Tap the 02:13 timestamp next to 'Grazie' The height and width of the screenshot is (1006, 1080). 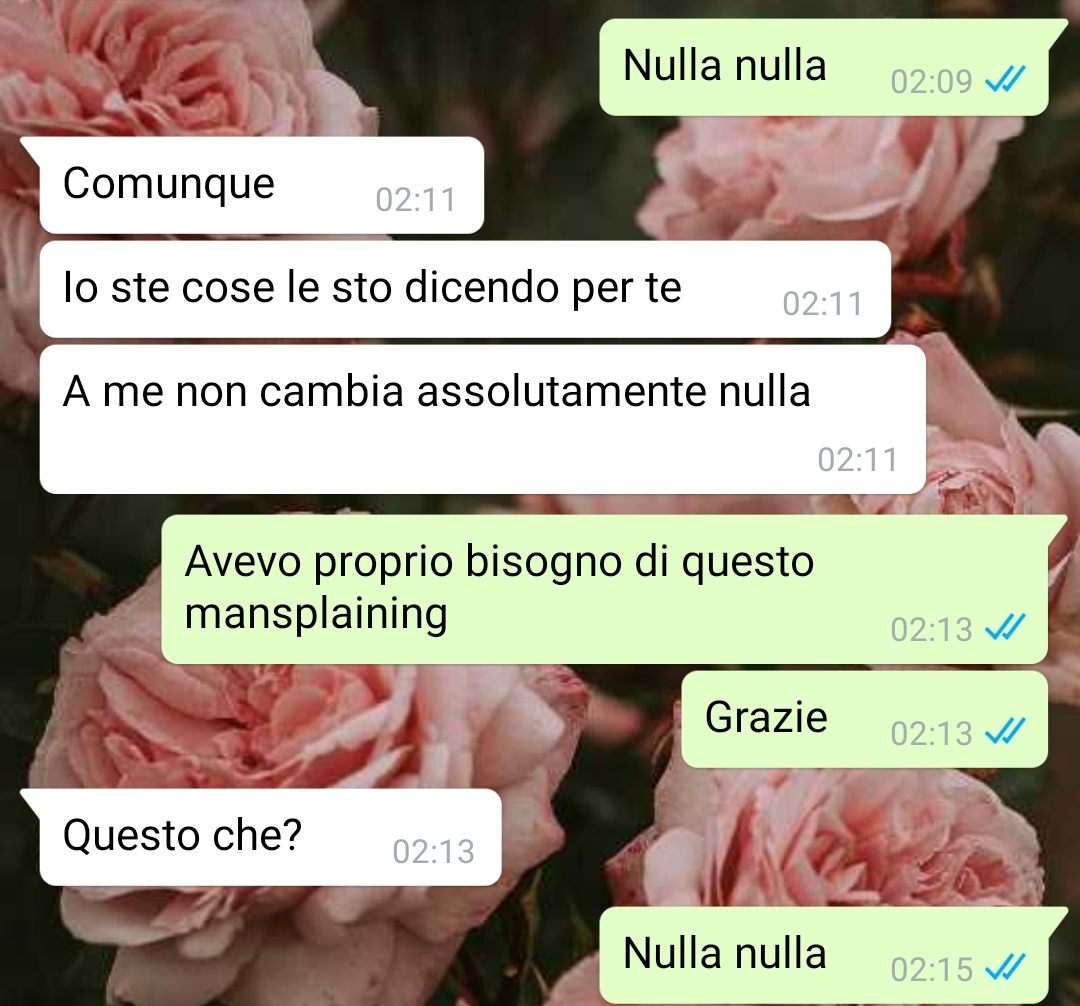click(x=931, y=733)
